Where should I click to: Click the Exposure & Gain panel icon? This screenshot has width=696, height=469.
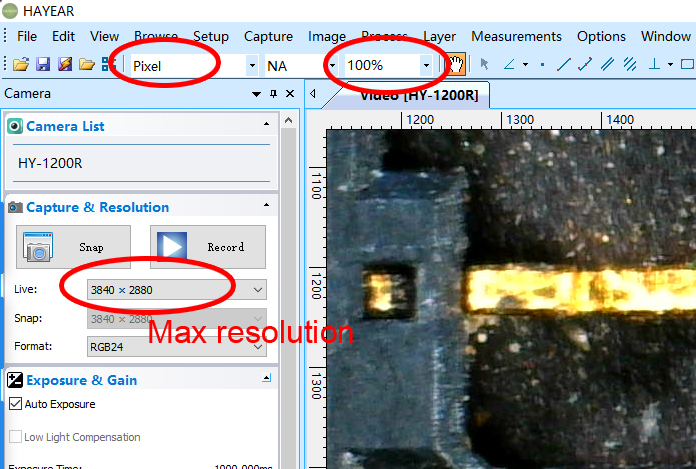pyautogui.click(x=15, y=380)
